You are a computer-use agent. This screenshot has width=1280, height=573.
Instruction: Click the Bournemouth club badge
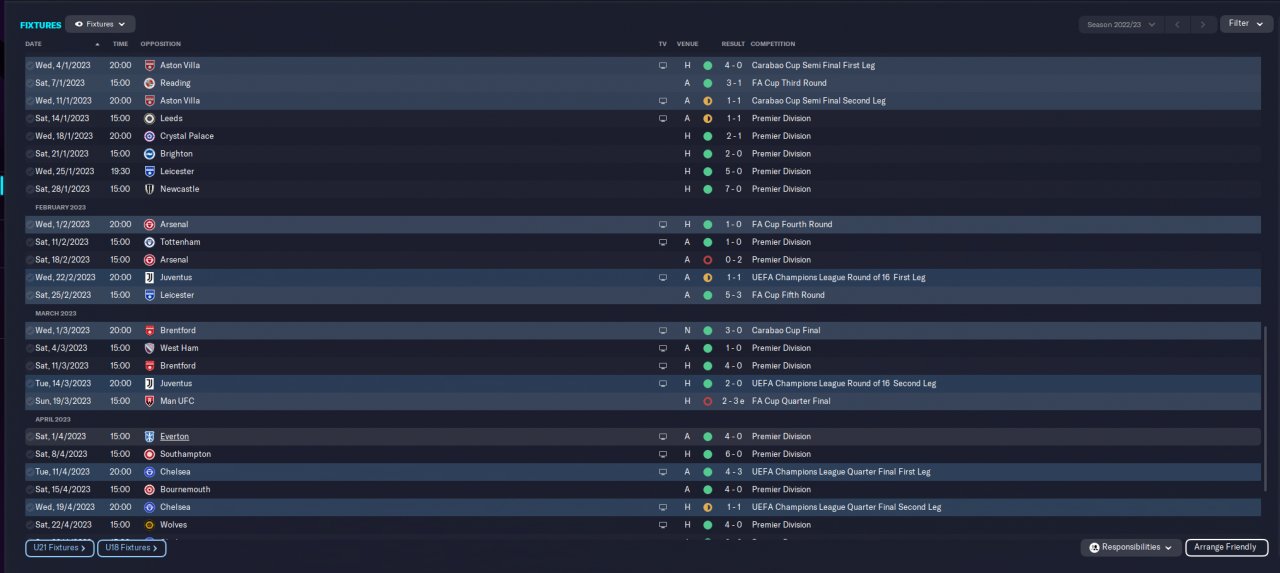click(x=149, y=489)
